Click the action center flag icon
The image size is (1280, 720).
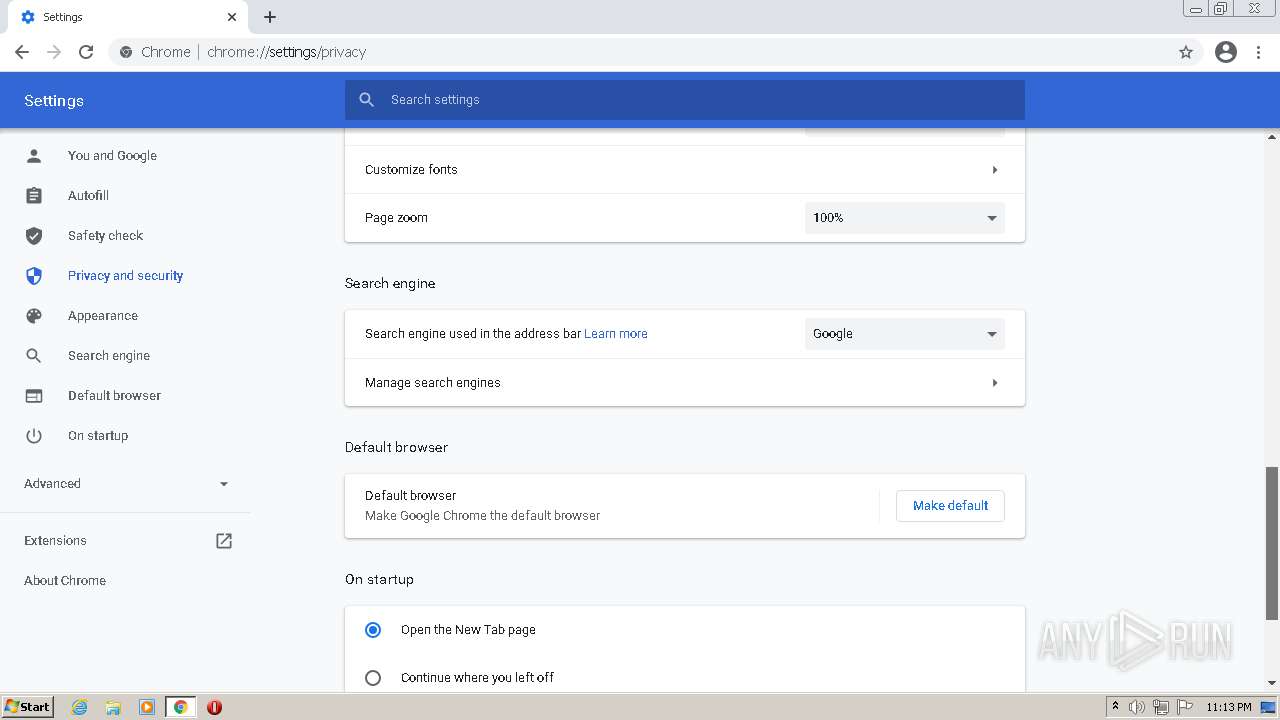tap(1184, 707)
